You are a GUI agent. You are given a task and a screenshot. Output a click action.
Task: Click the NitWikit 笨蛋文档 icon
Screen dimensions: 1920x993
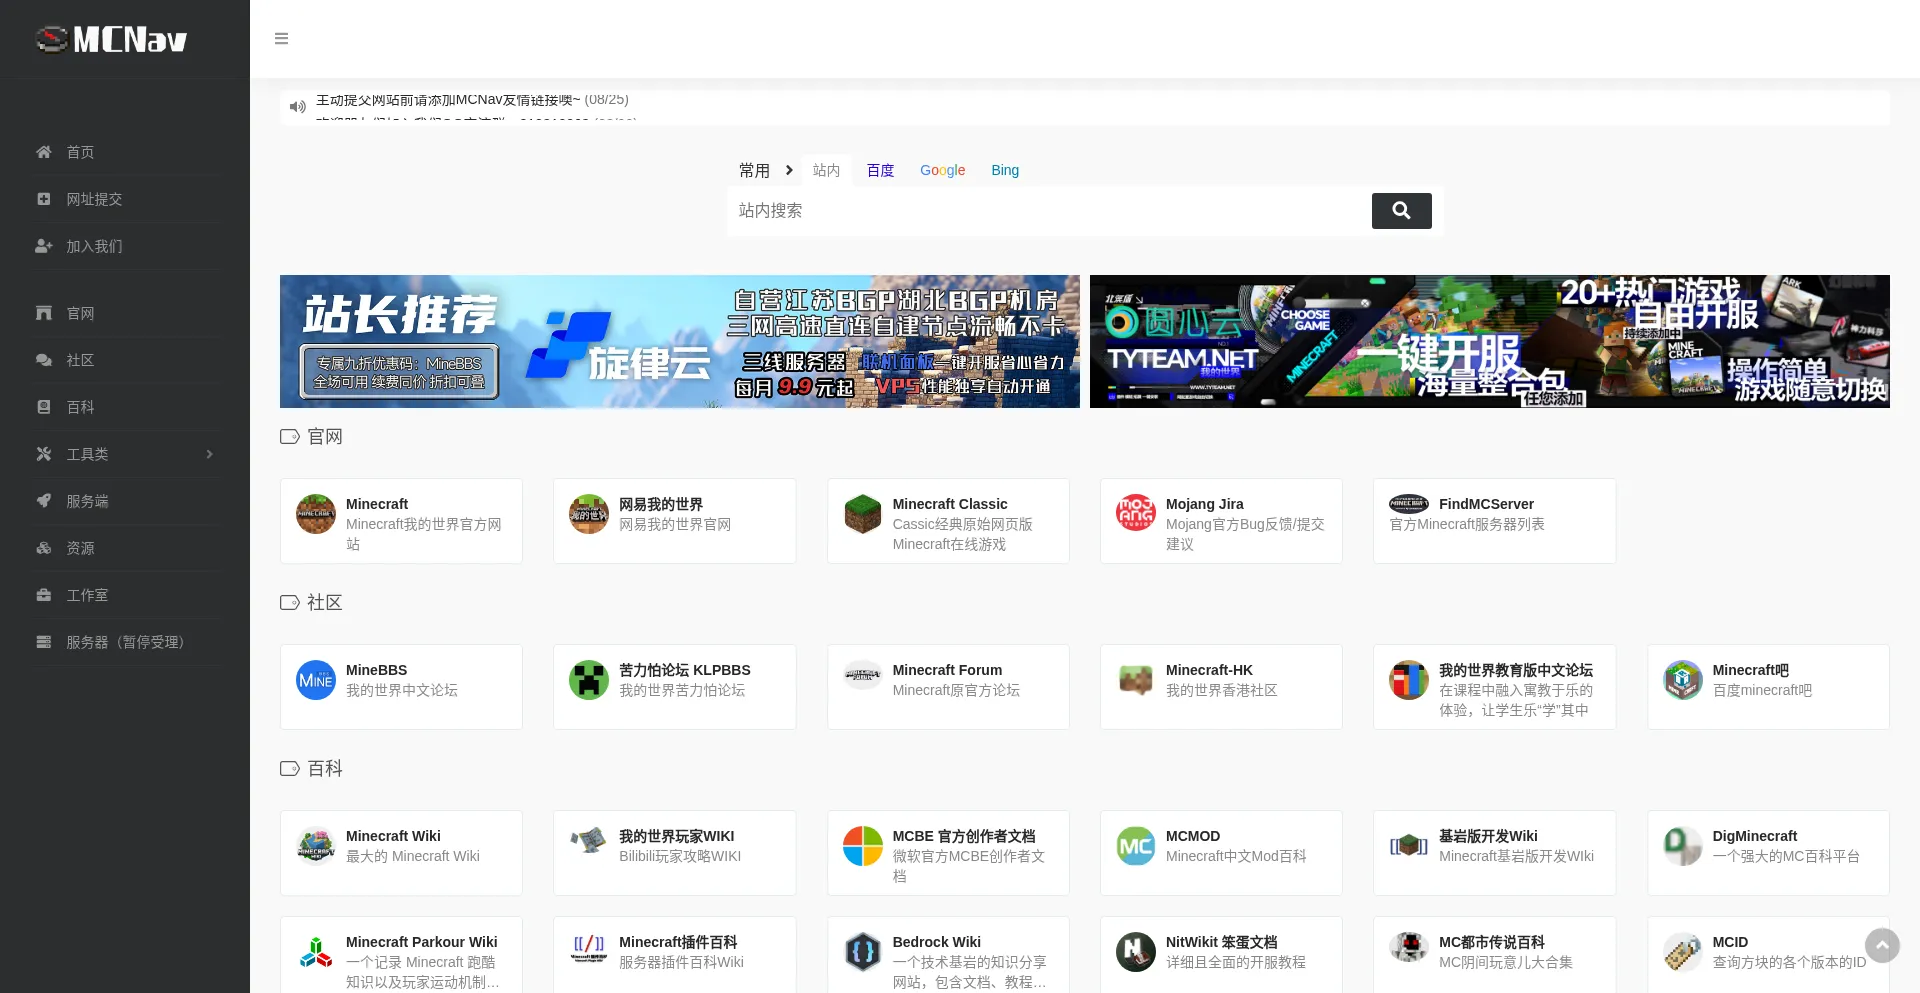pos(1136,952)
